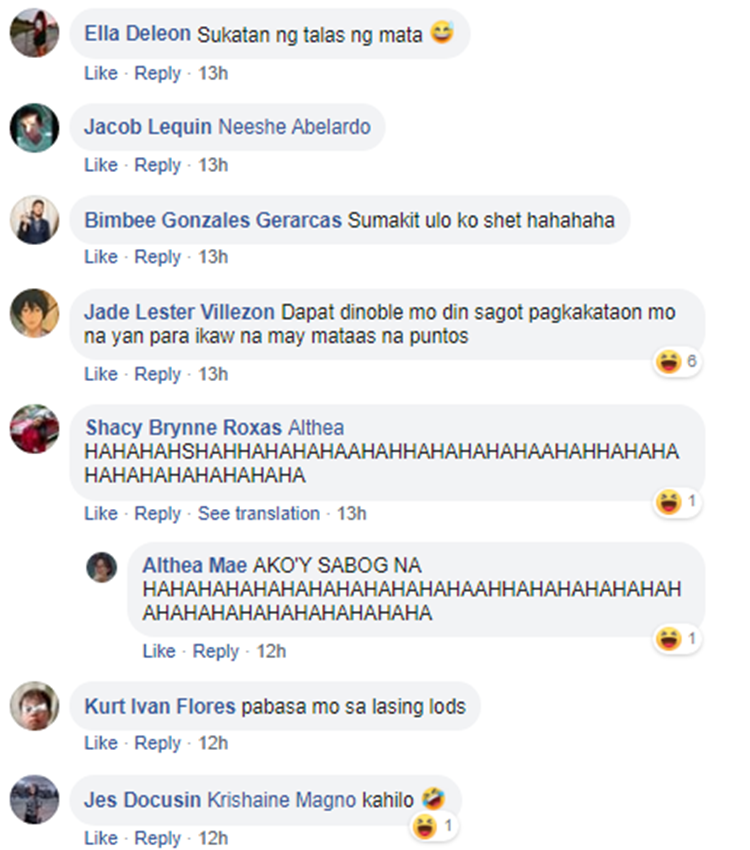
Task: Open the tagged name Neeshe Abelardo
Action: click(294, 127)
